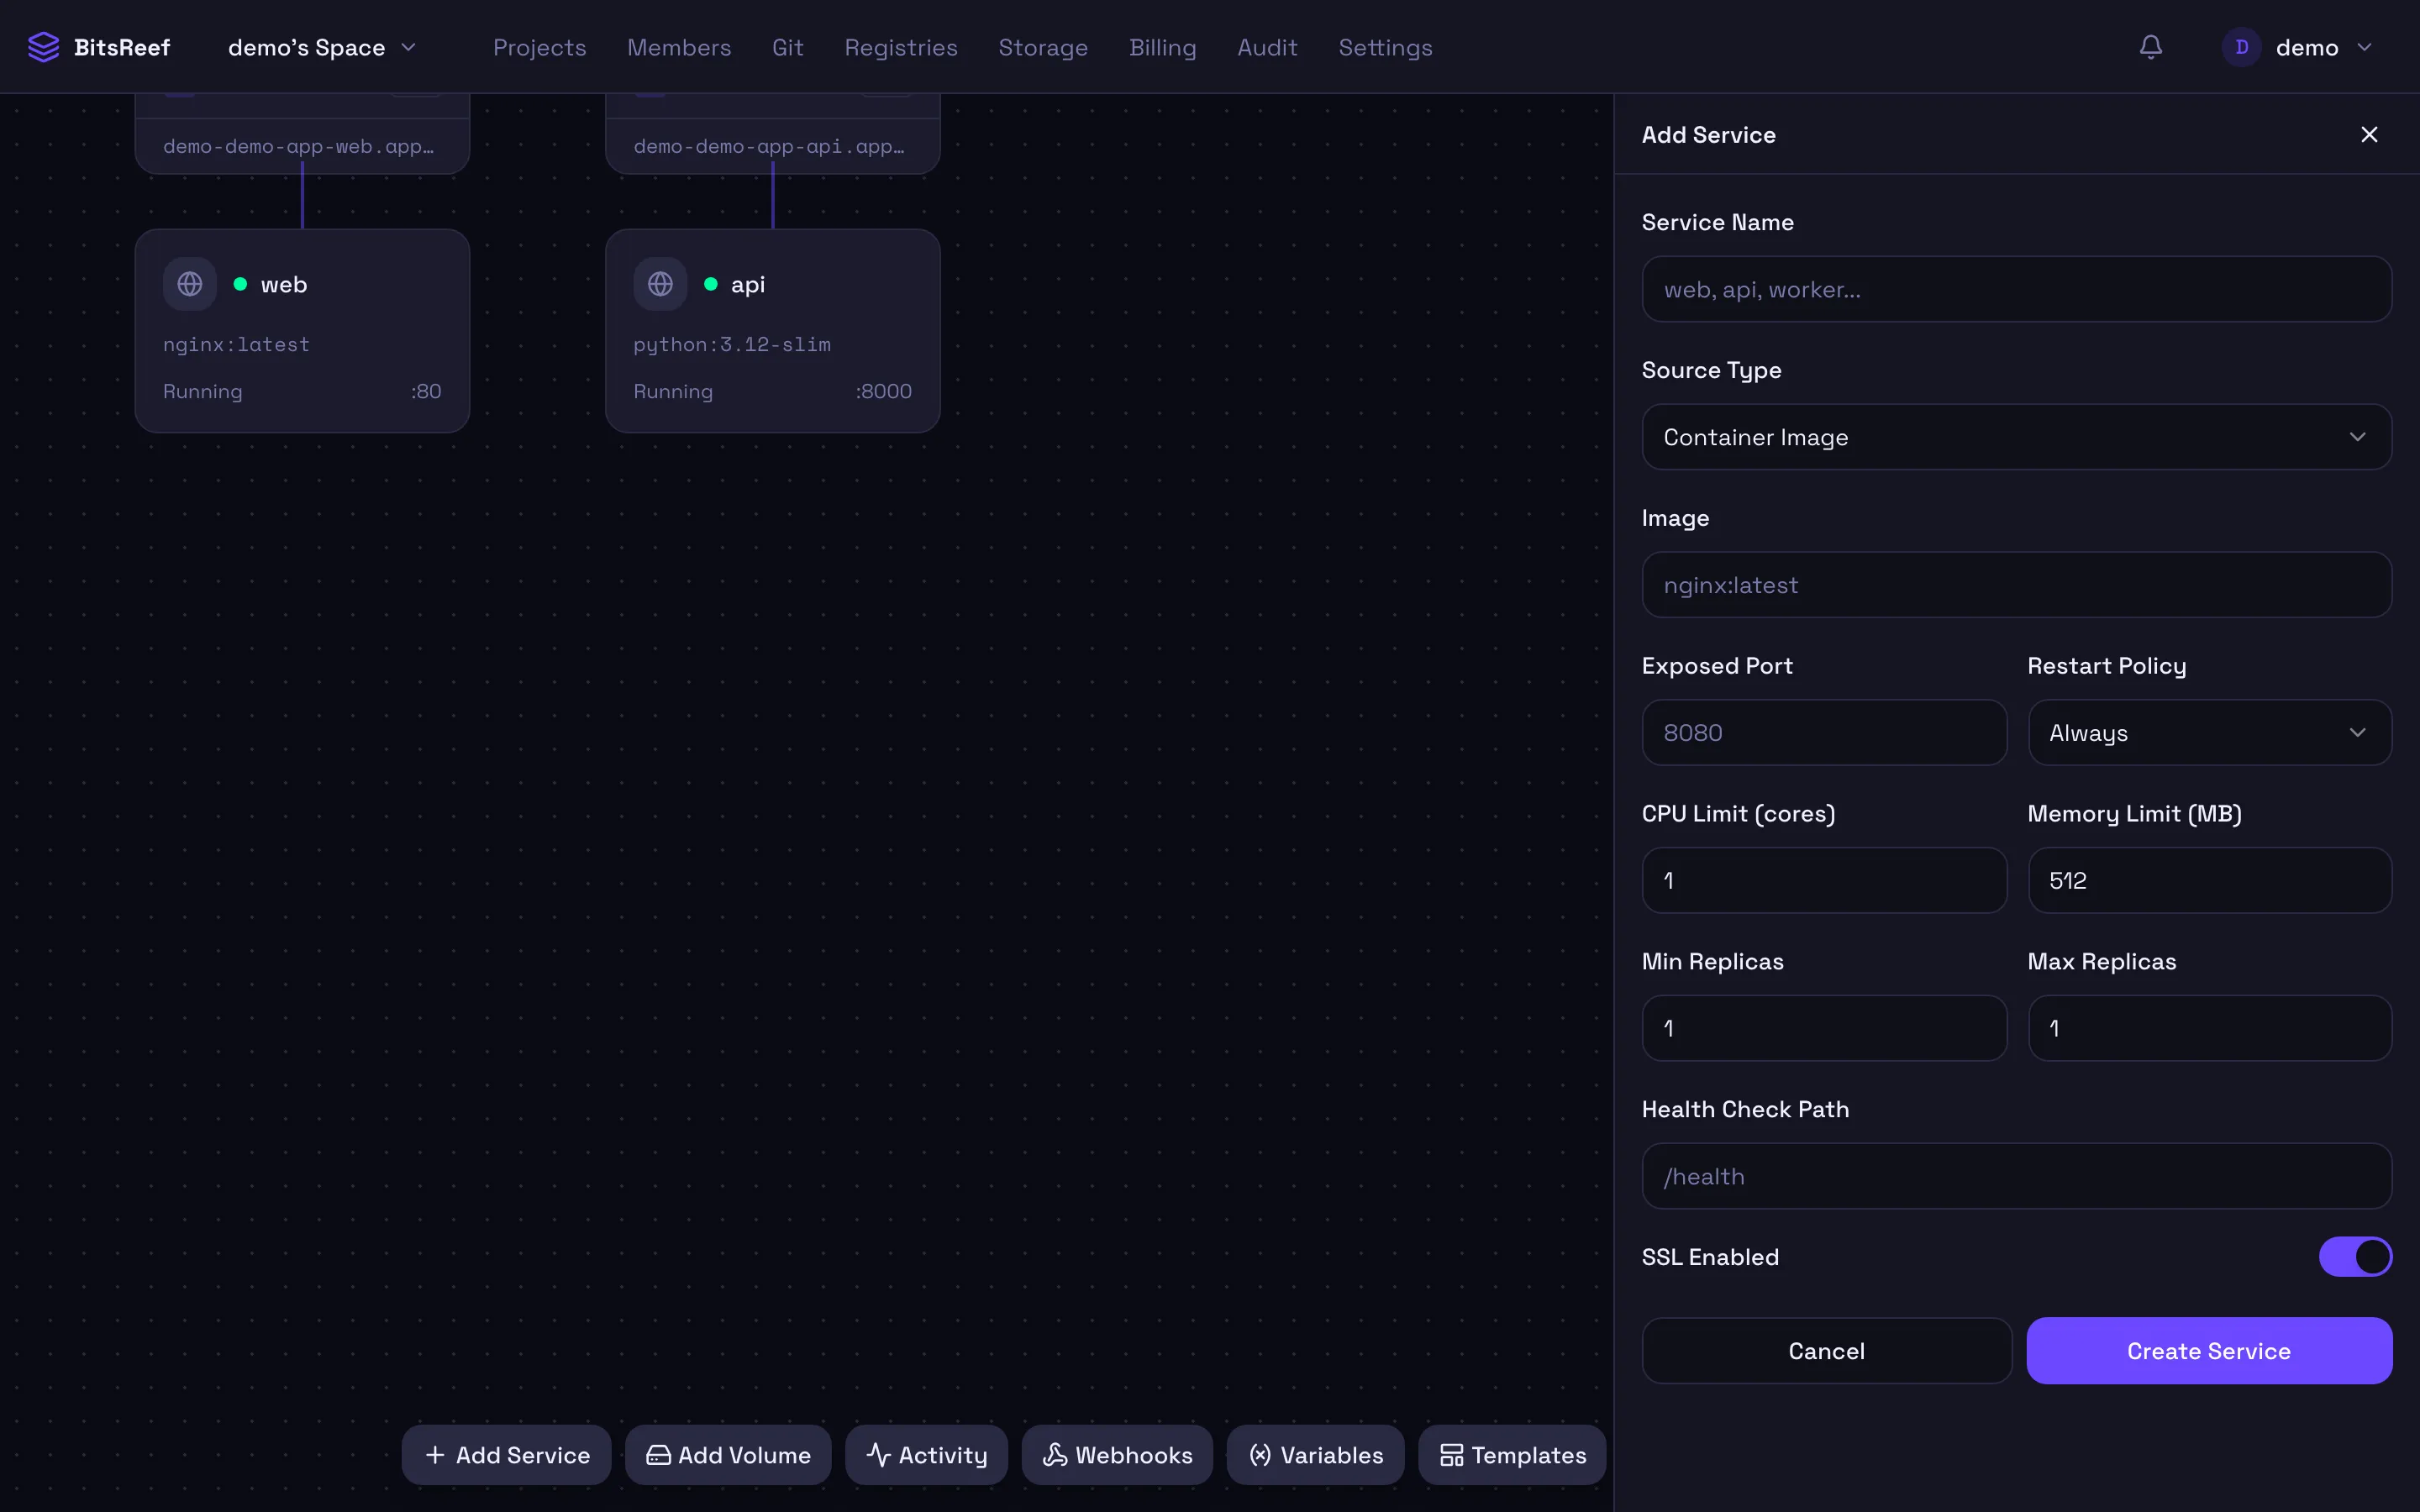Click the Health Check Path label
Screen dimensions: 2420x1512
(1745, 1109)
